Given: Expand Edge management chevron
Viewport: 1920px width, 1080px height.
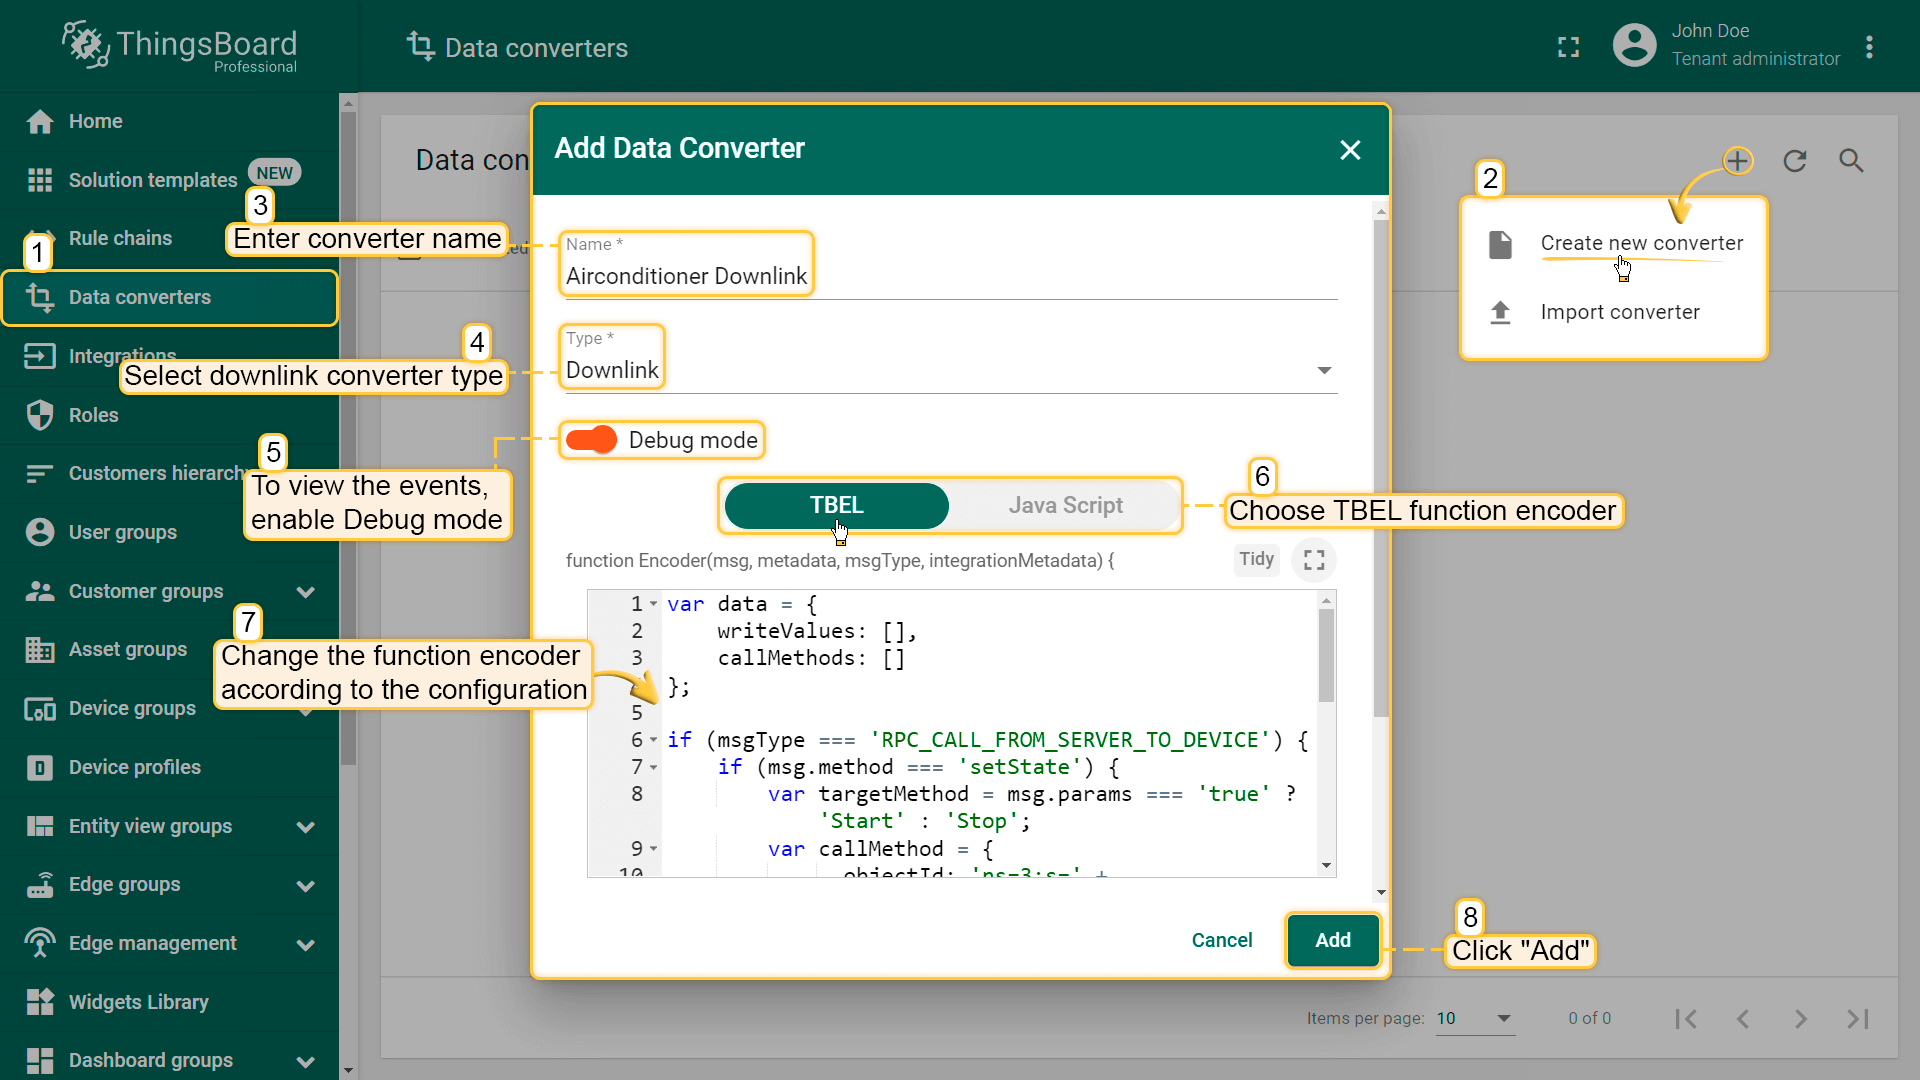Looking at the screenshot, I should (x=306, y=944).
